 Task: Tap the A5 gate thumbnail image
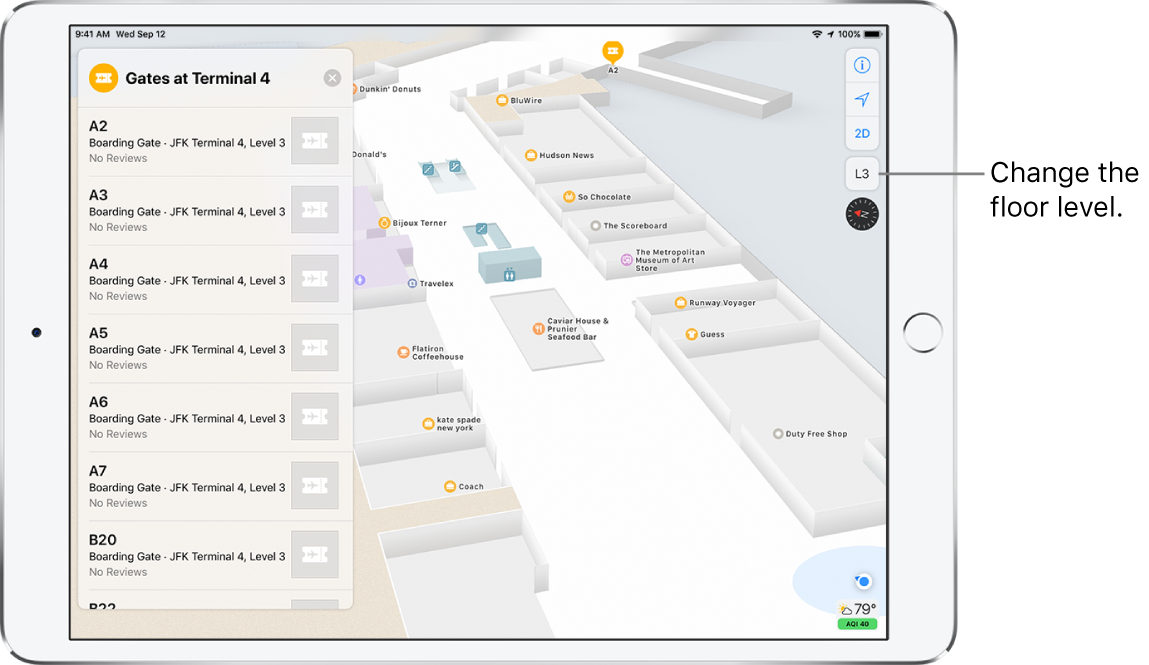pos(315,347)
